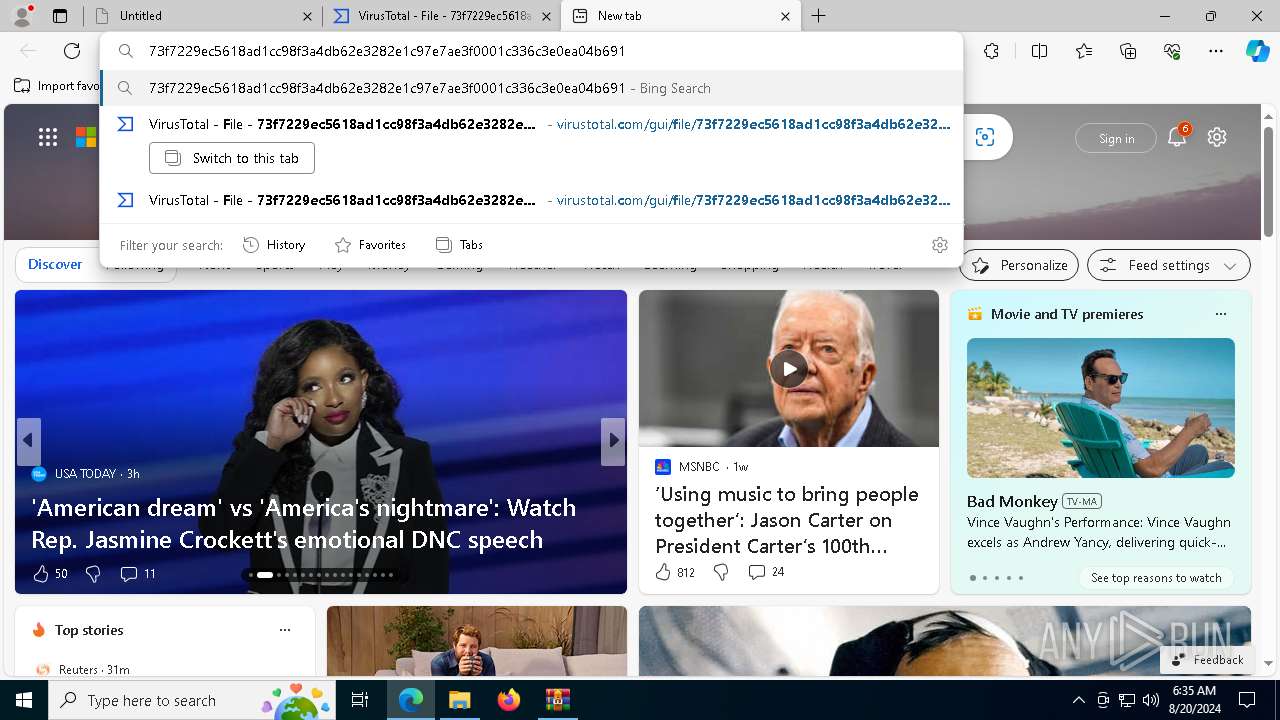Open the Import favorites bookmark
Screen dimensions: 1280x720
click(57, 86)
